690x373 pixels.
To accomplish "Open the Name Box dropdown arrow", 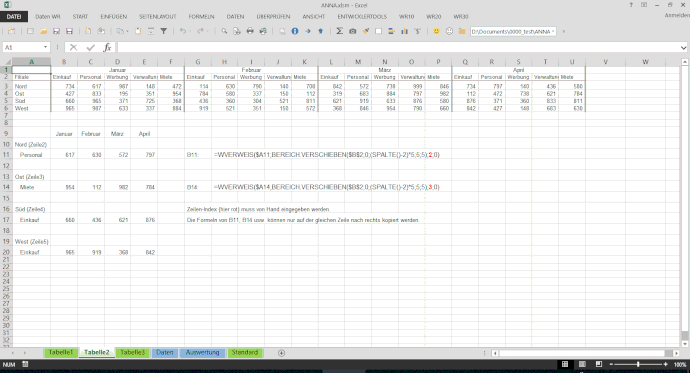I will 45,47.
